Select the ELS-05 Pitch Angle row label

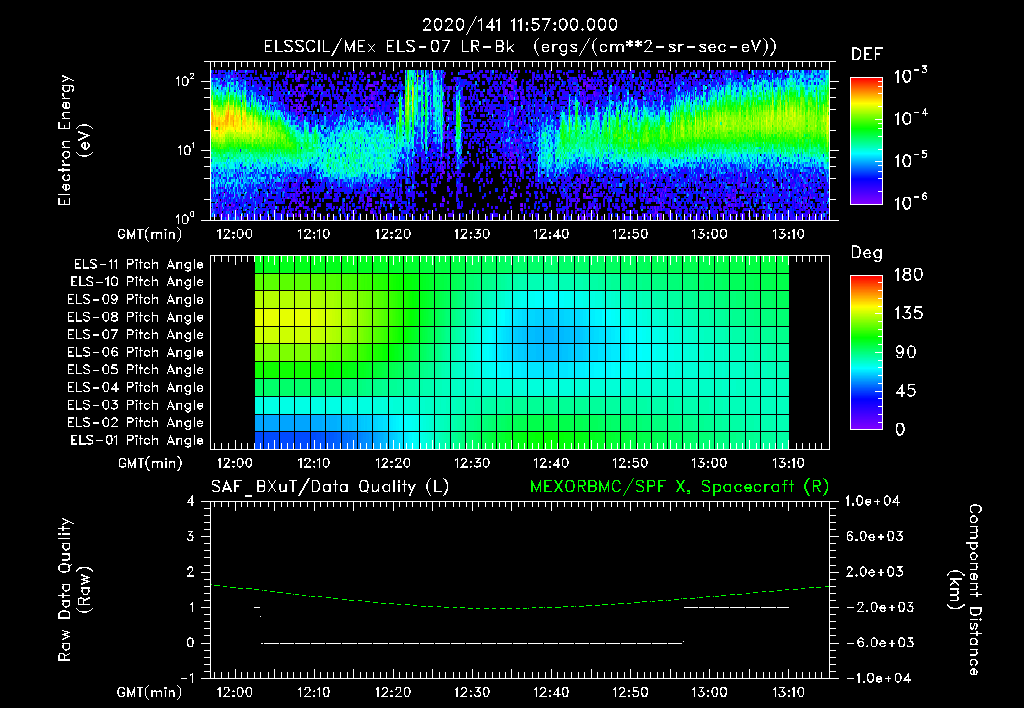point(135,370)
